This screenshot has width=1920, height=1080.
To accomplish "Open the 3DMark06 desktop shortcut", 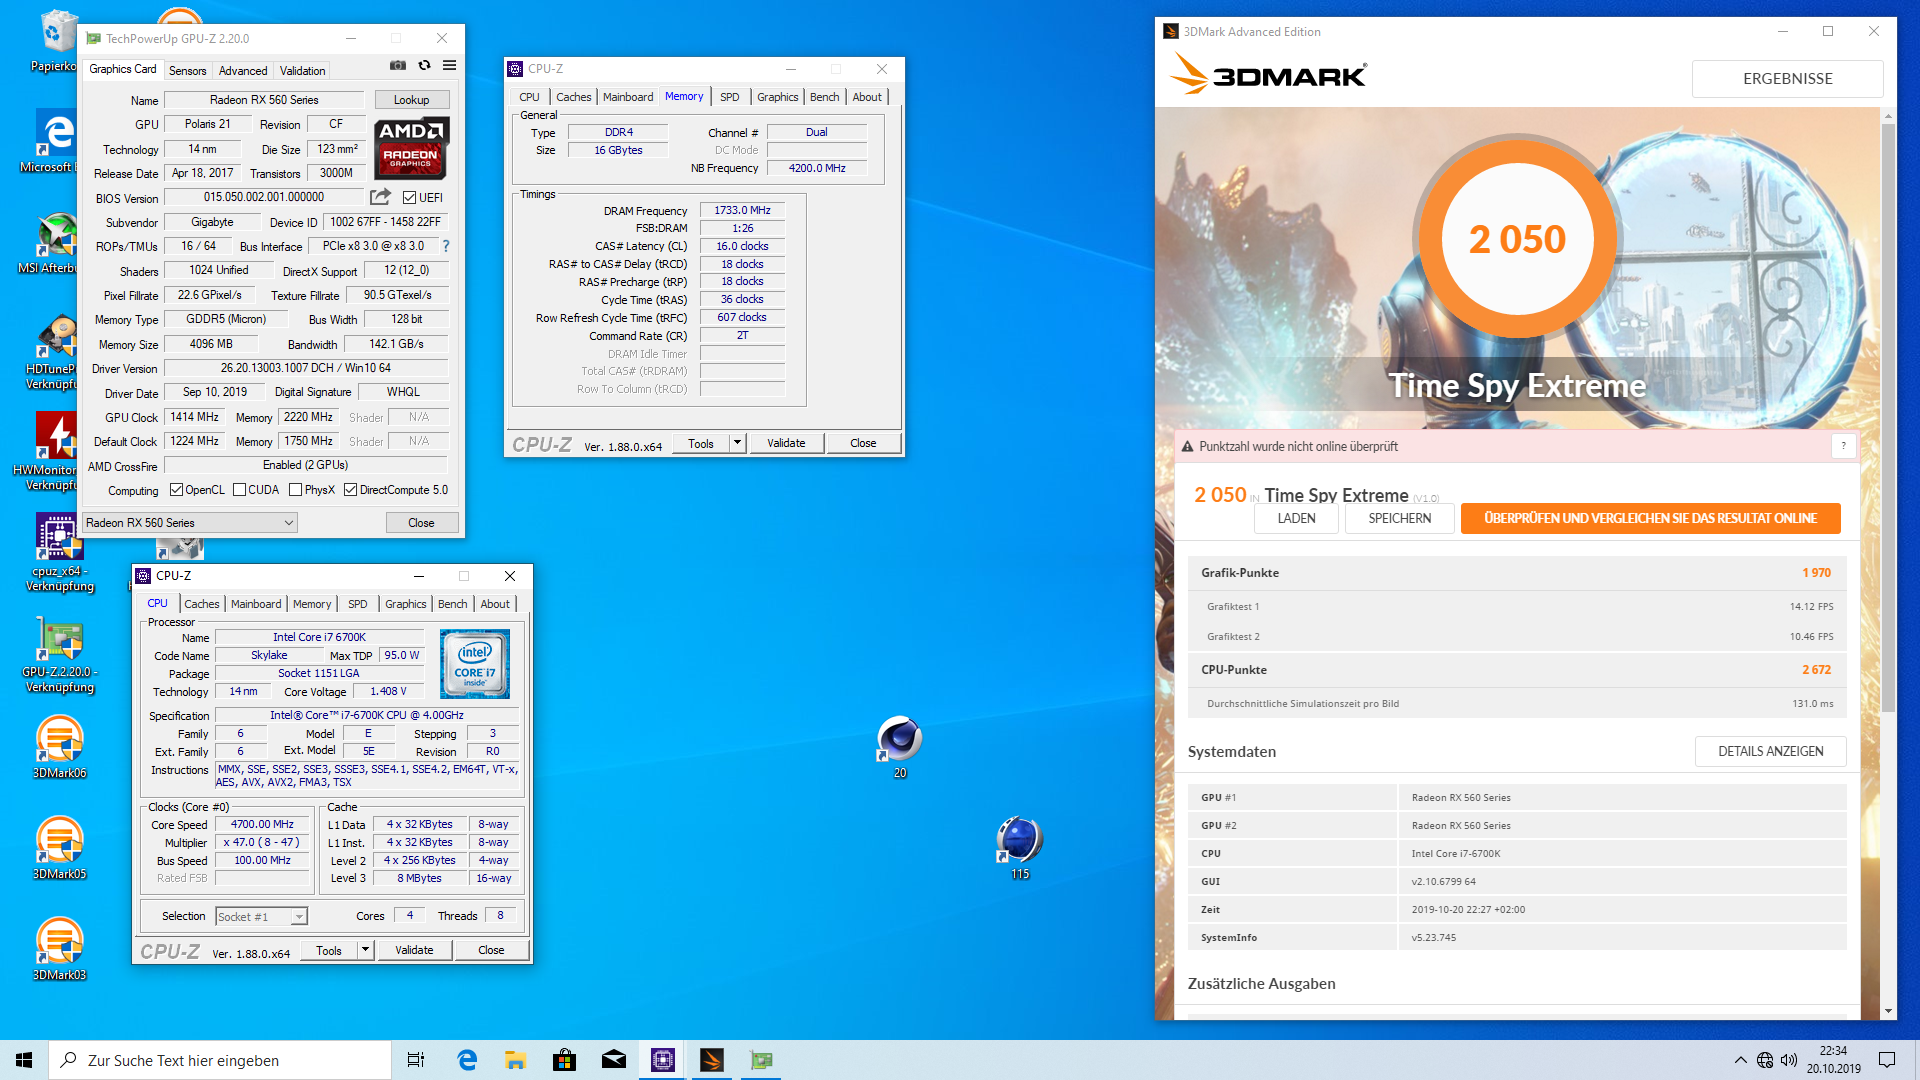I will 59,749.
